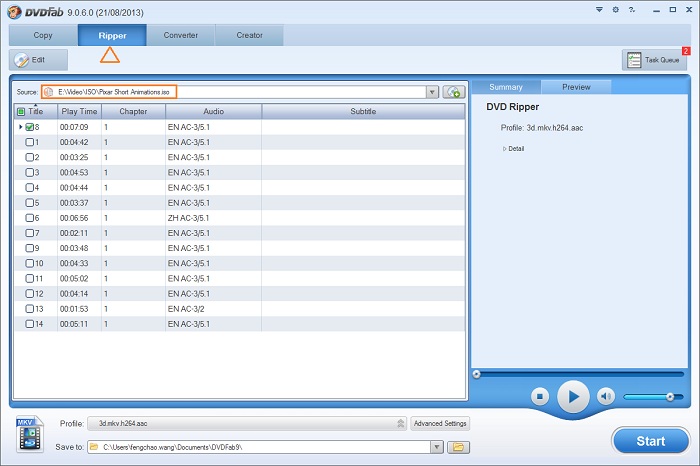Toggle the select-all Title header checkbox
The height and width of the screenshot is (466, 700).
pyautogui.click(x=21, y=112)
